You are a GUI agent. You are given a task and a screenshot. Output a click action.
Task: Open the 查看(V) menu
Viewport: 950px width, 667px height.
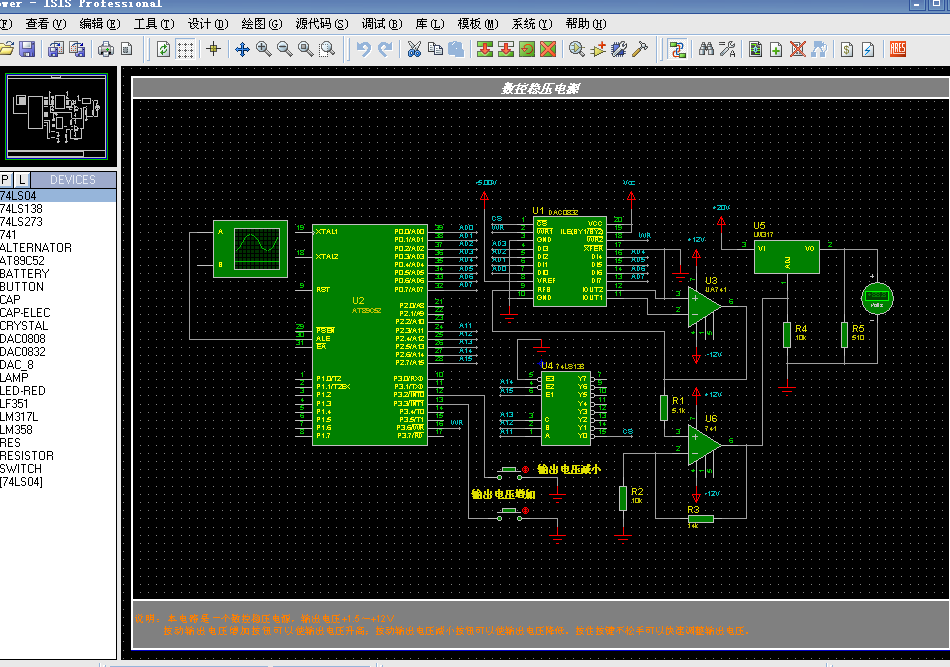[46, 24]
